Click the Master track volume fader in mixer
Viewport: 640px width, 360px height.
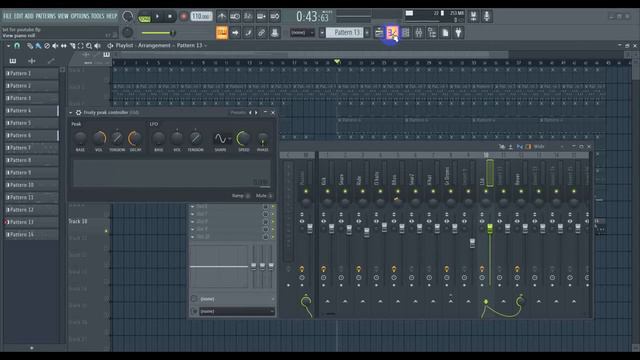(x=310, y=229)
